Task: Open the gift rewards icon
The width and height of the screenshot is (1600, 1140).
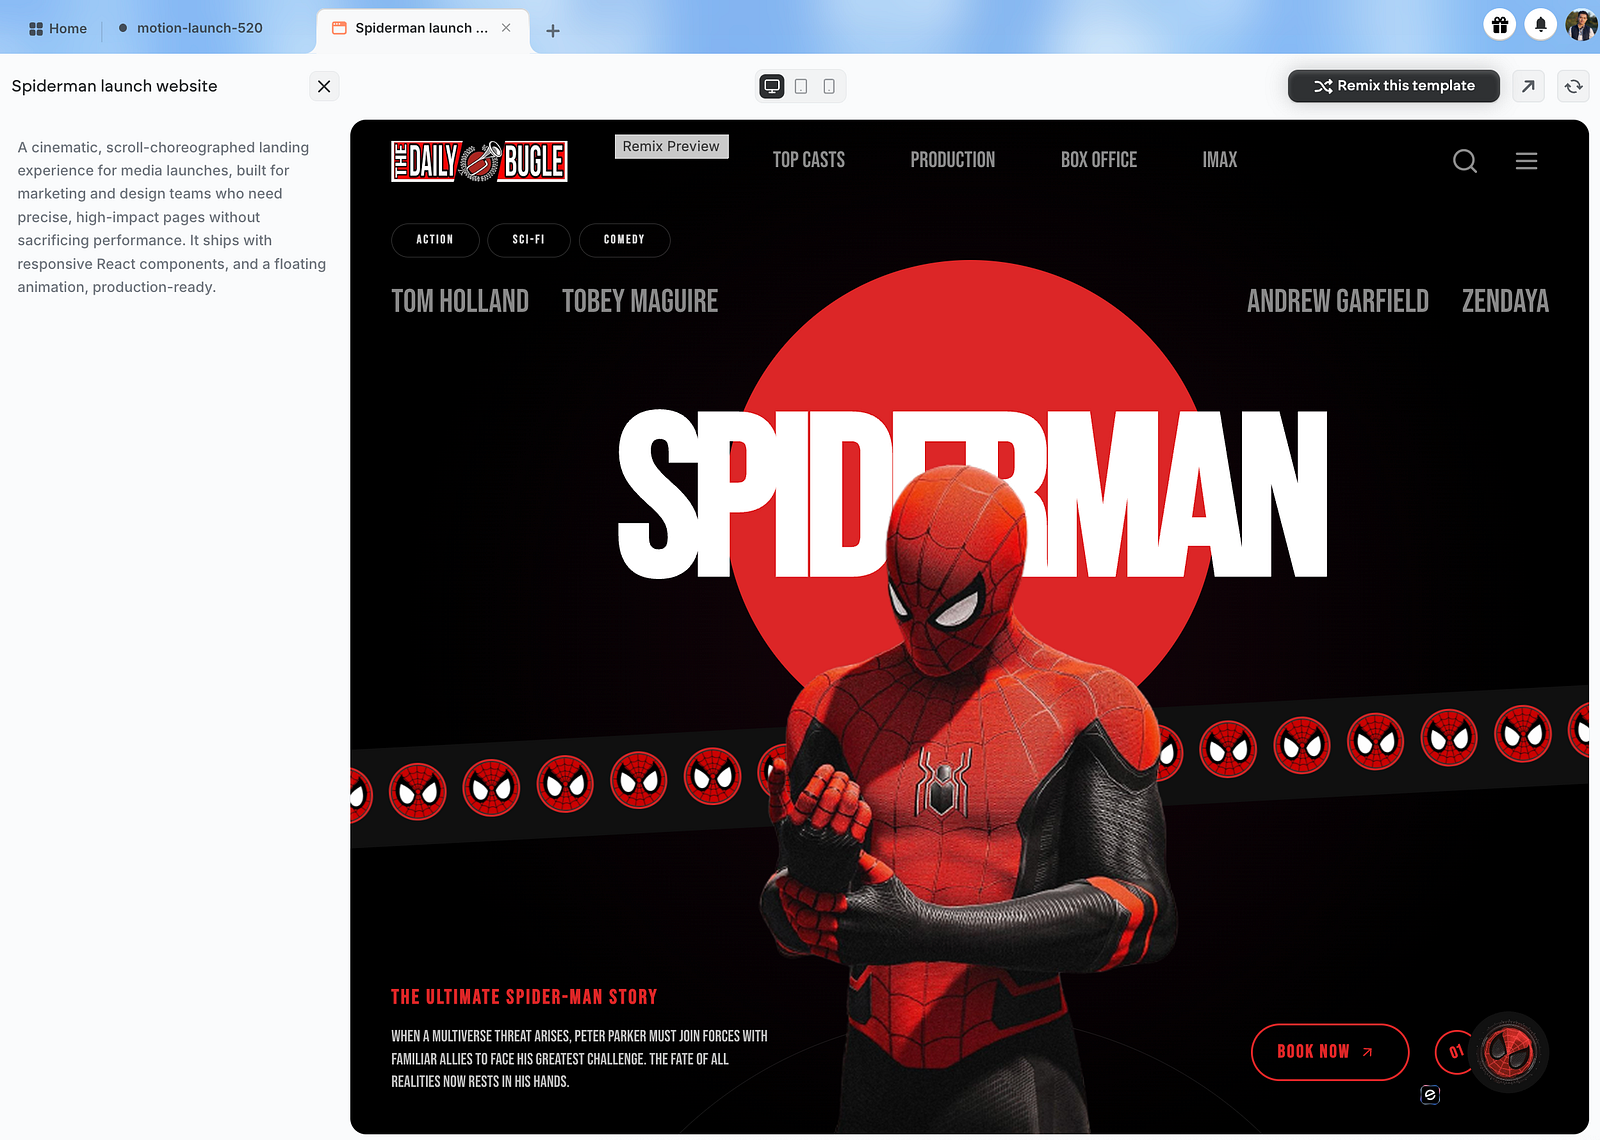Action: (1499, 25)
